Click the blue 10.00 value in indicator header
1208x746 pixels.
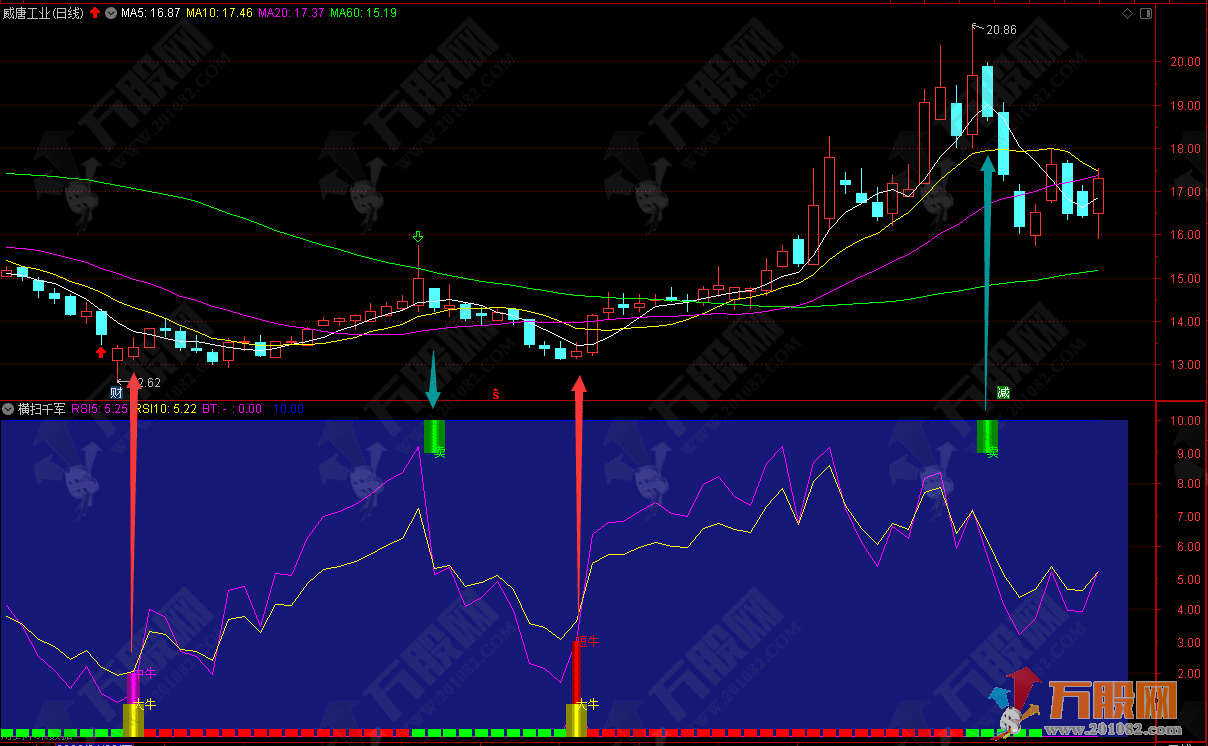(285, 408)
